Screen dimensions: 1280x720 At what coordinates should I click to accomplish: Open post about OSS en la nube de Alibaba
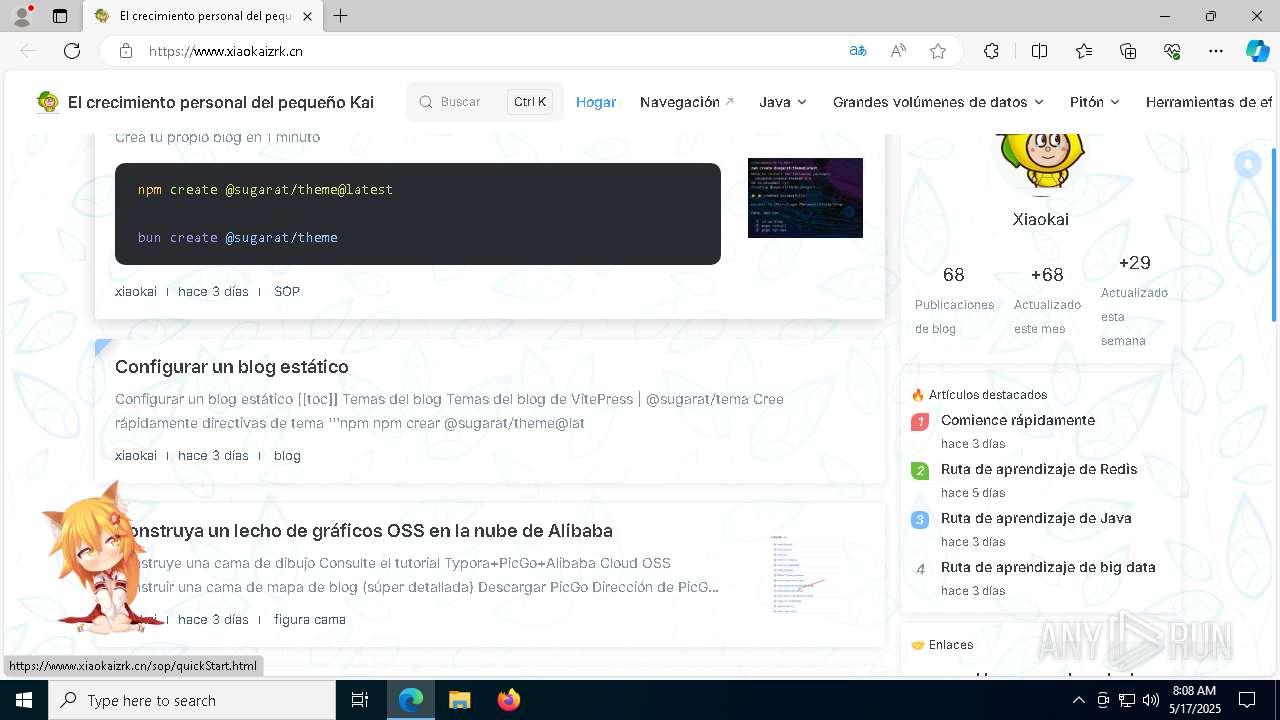click(x=364, y=531)
